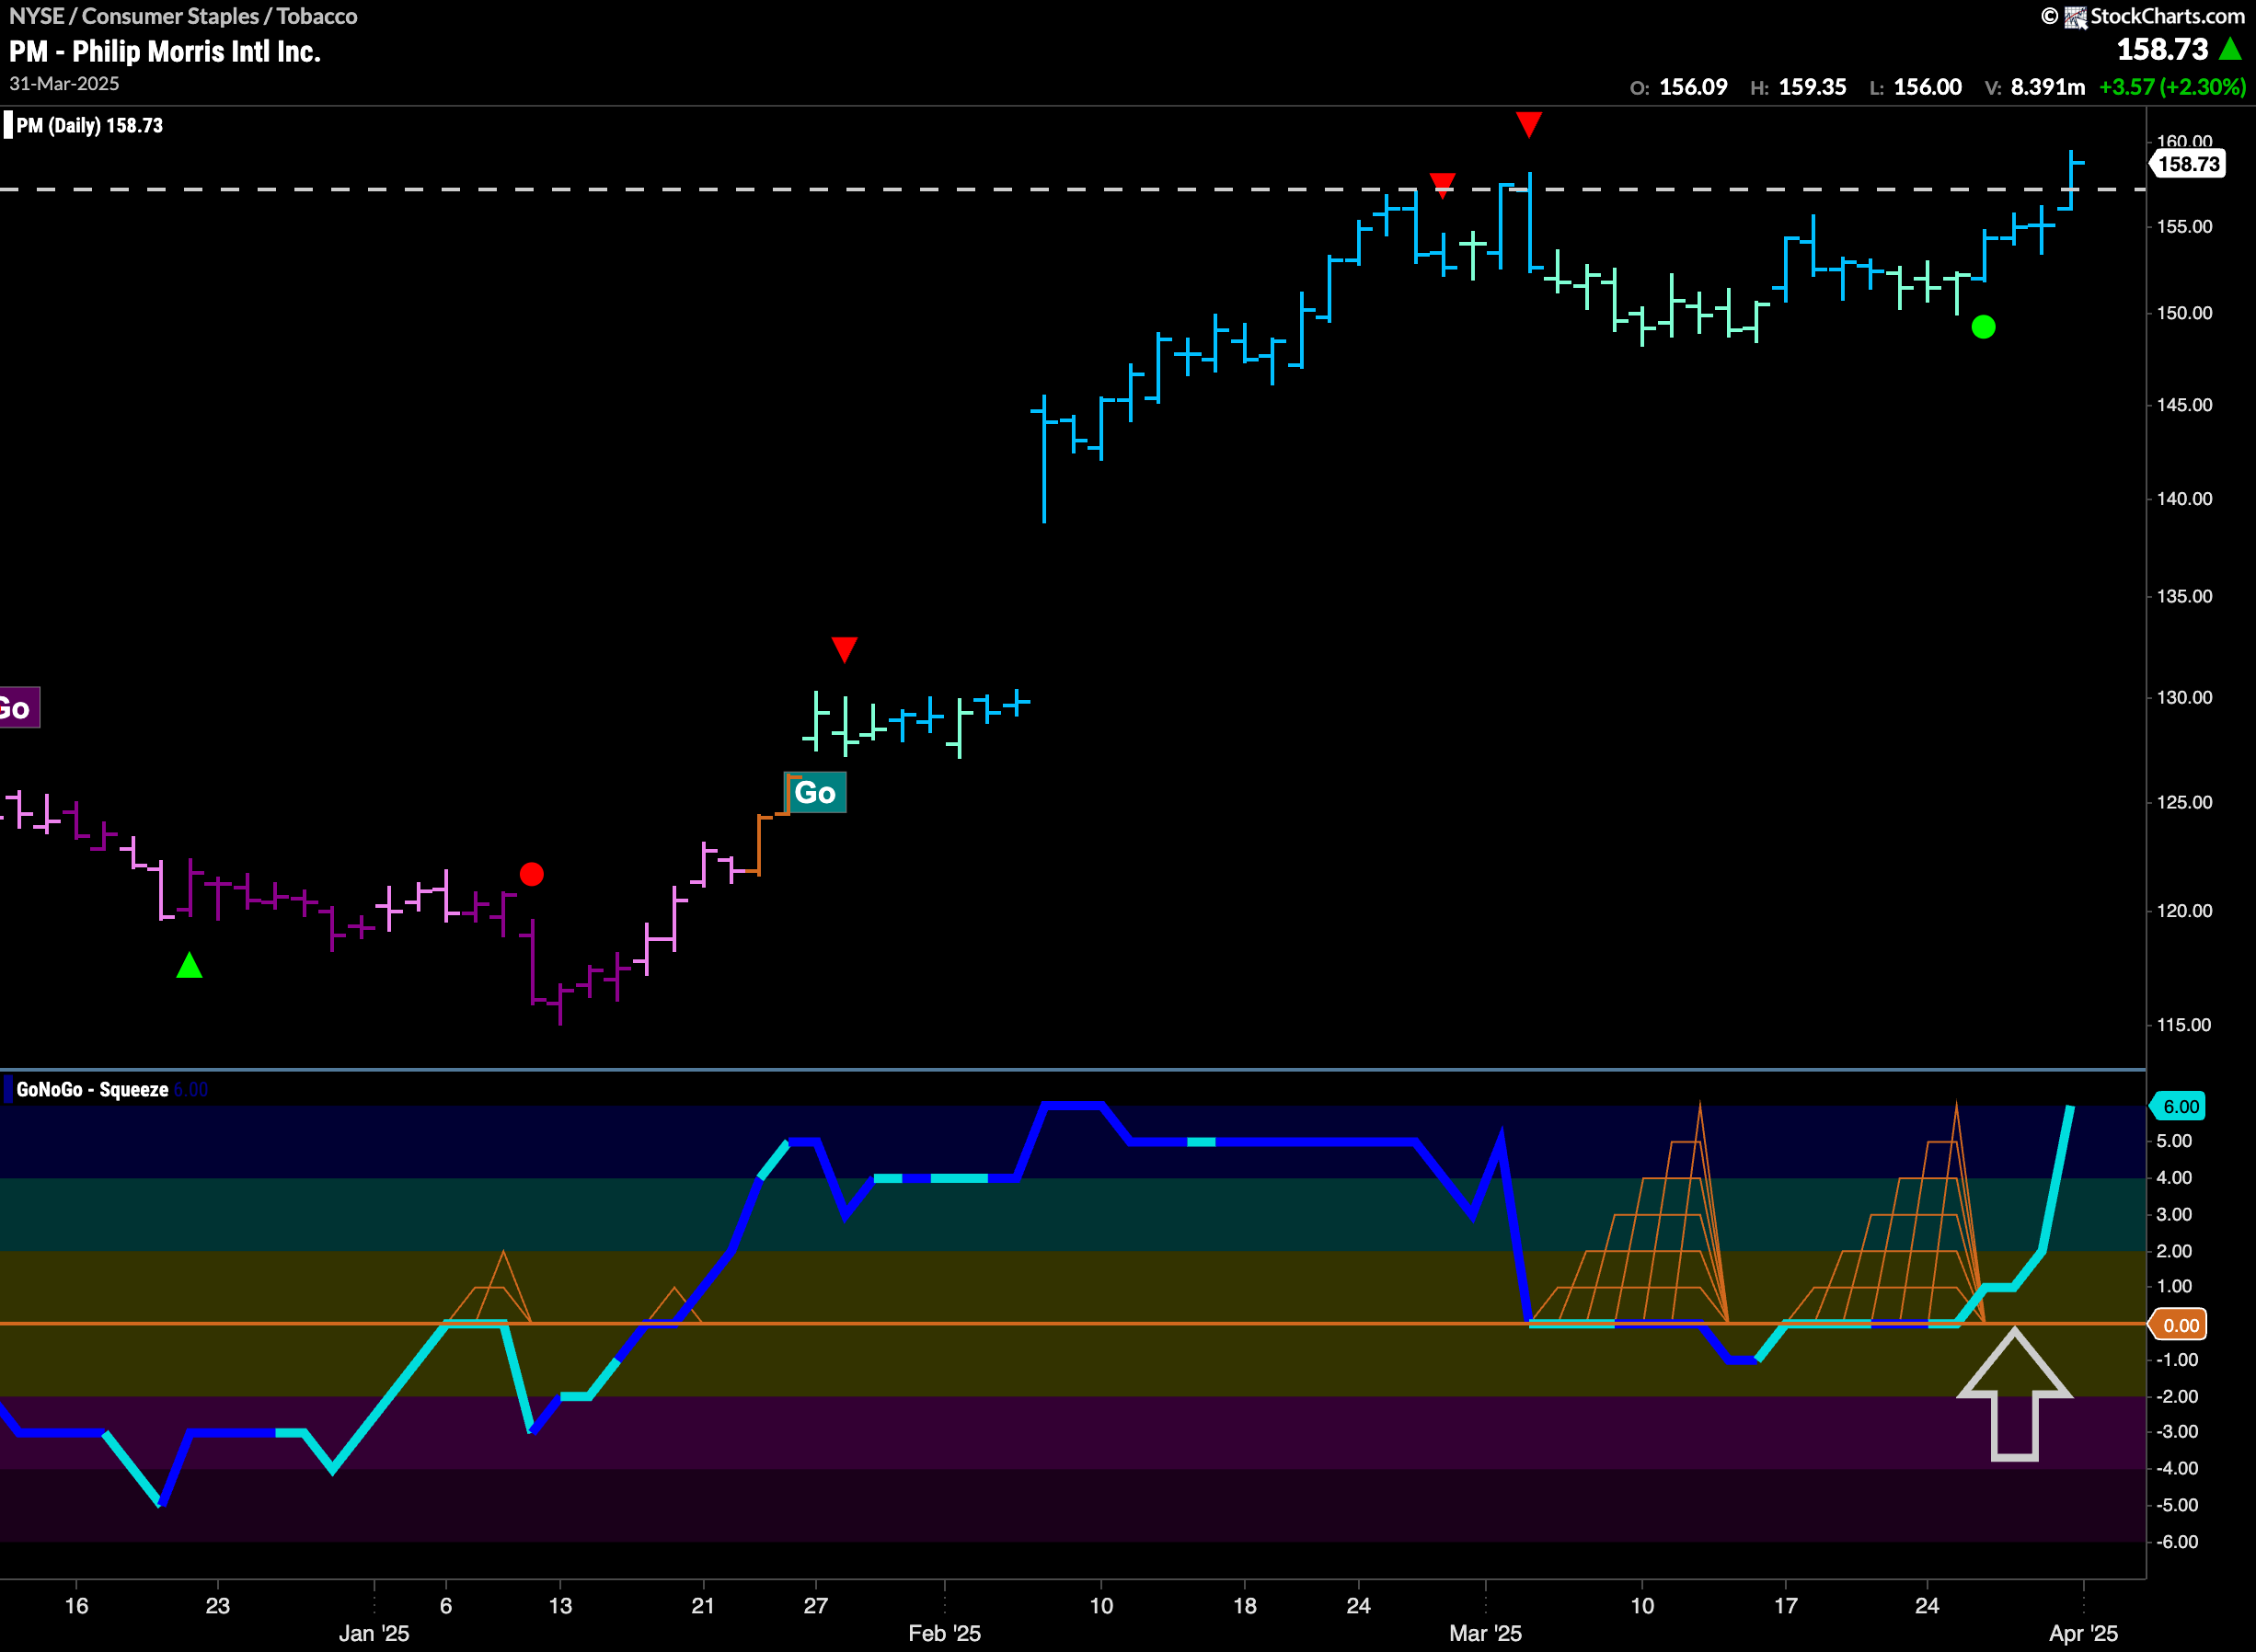Click the 115.00 price axis label
The width and height of the screenshot is (2256, 1652).
tap(2184, 1024)
